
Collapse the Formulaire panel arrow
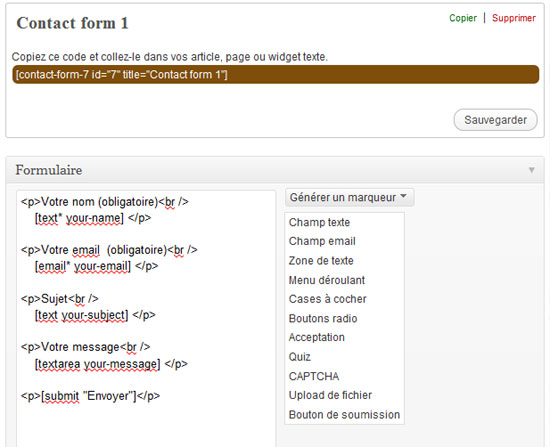point(532,170)
